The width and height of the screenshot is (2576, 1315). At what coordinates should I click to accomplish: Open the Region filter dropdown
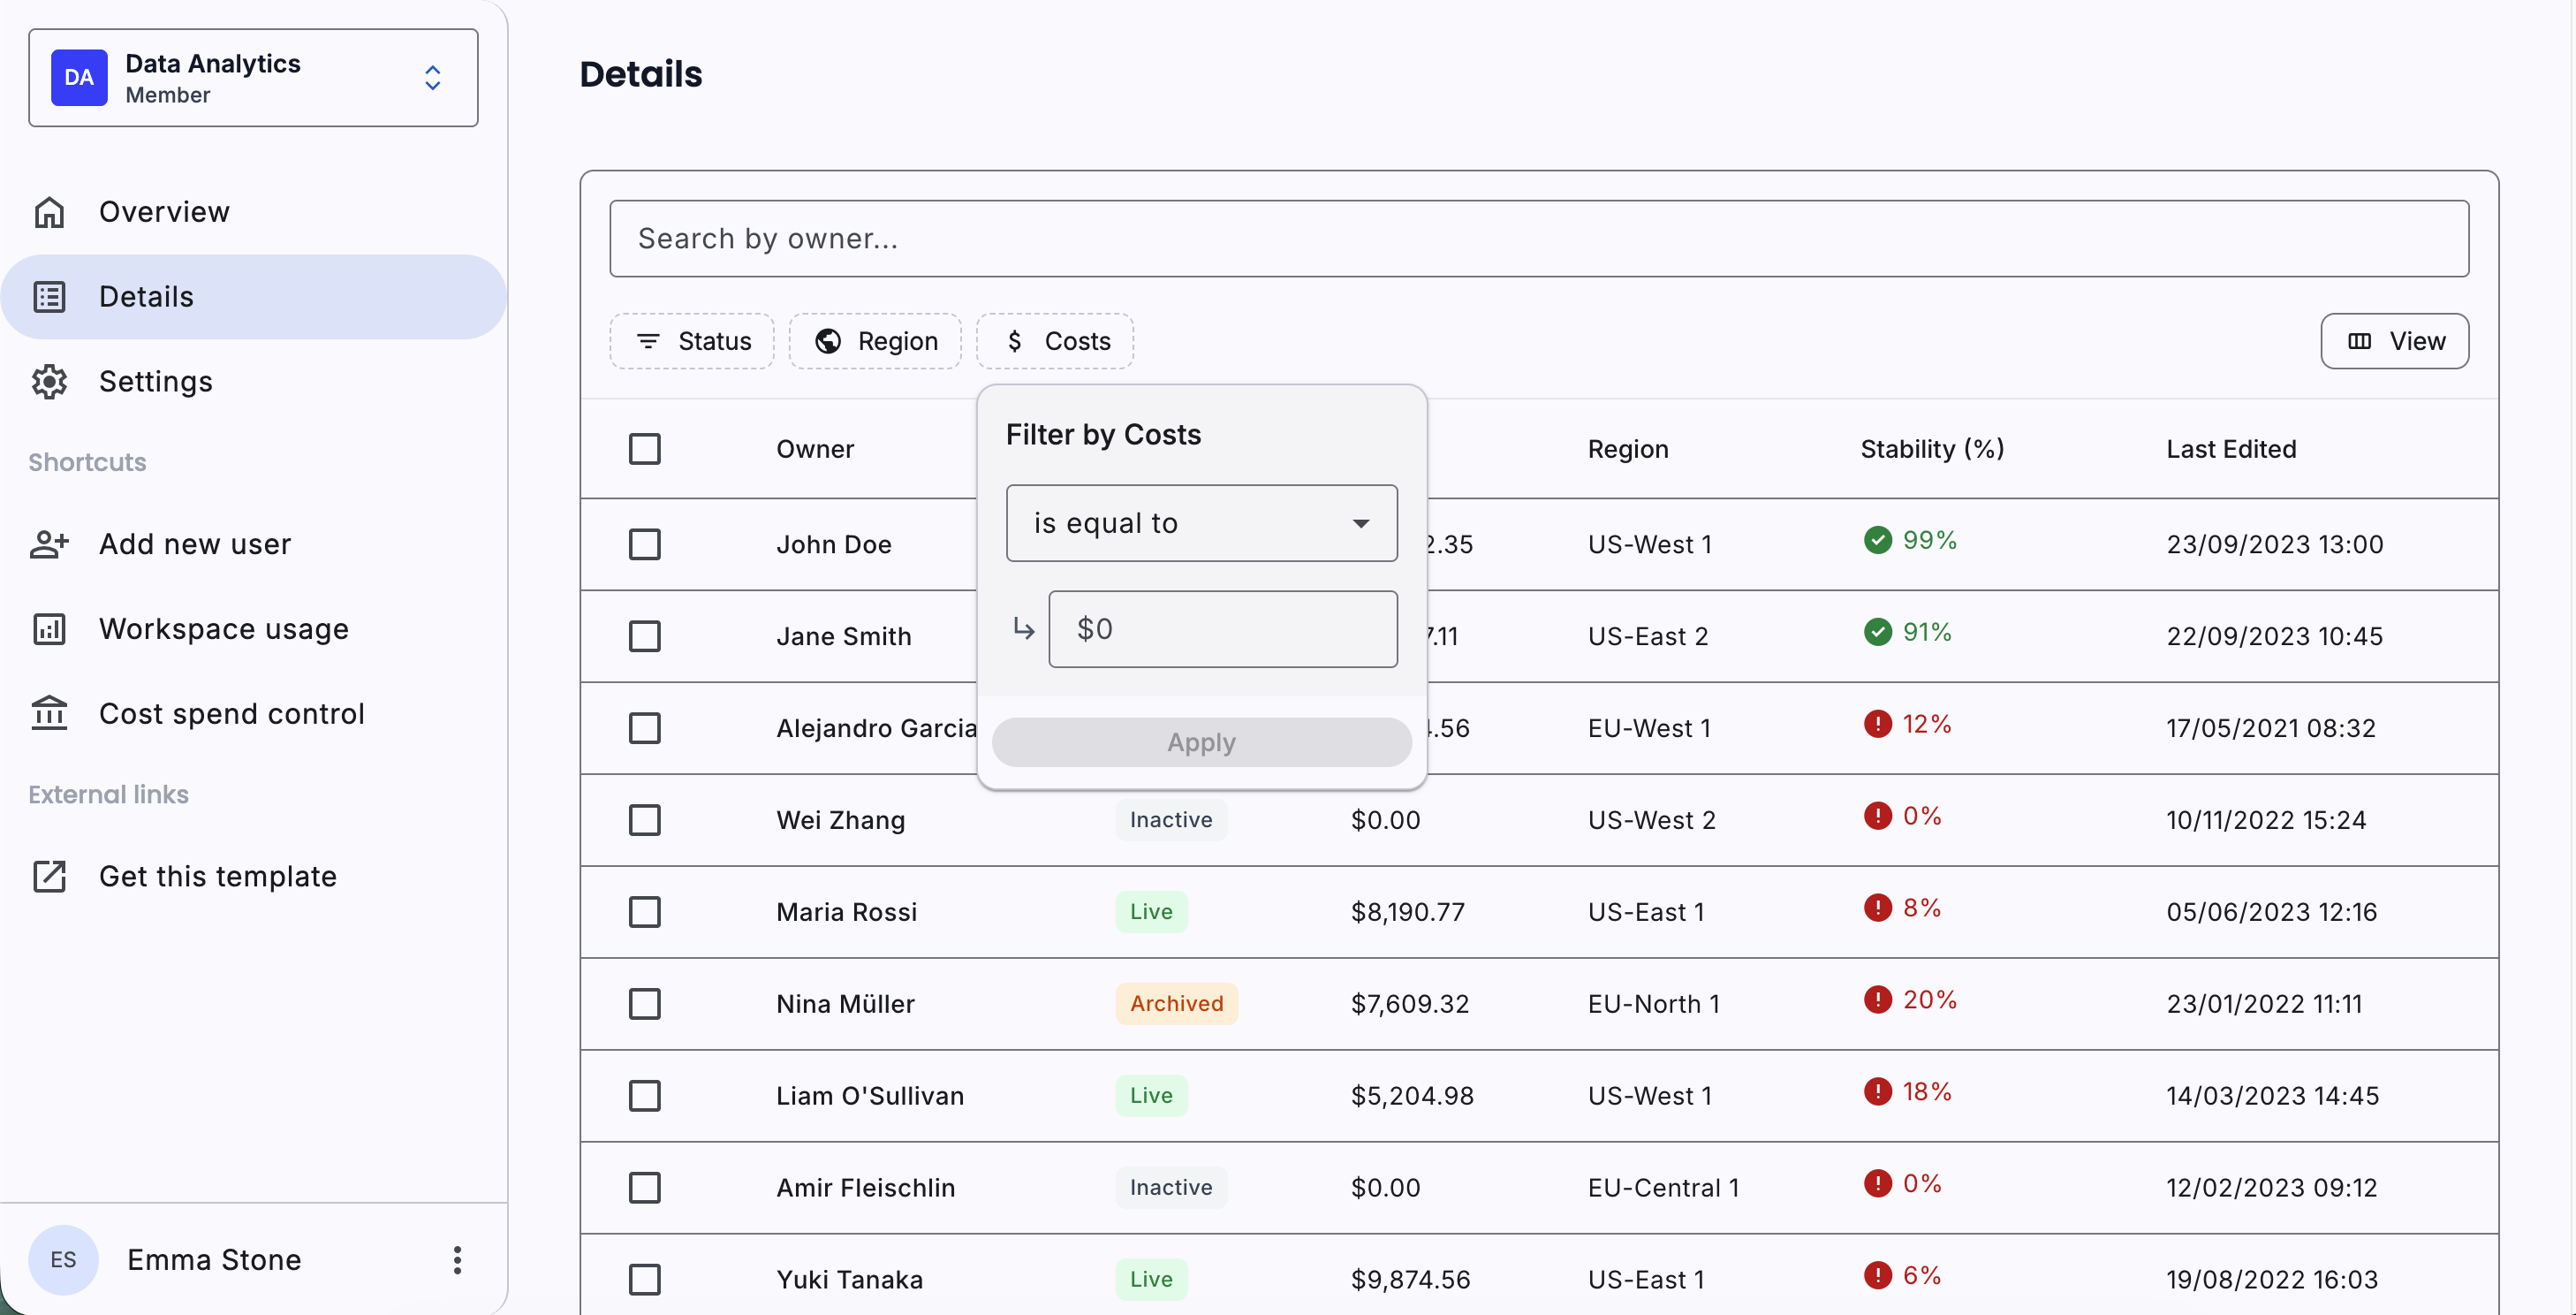875,341
